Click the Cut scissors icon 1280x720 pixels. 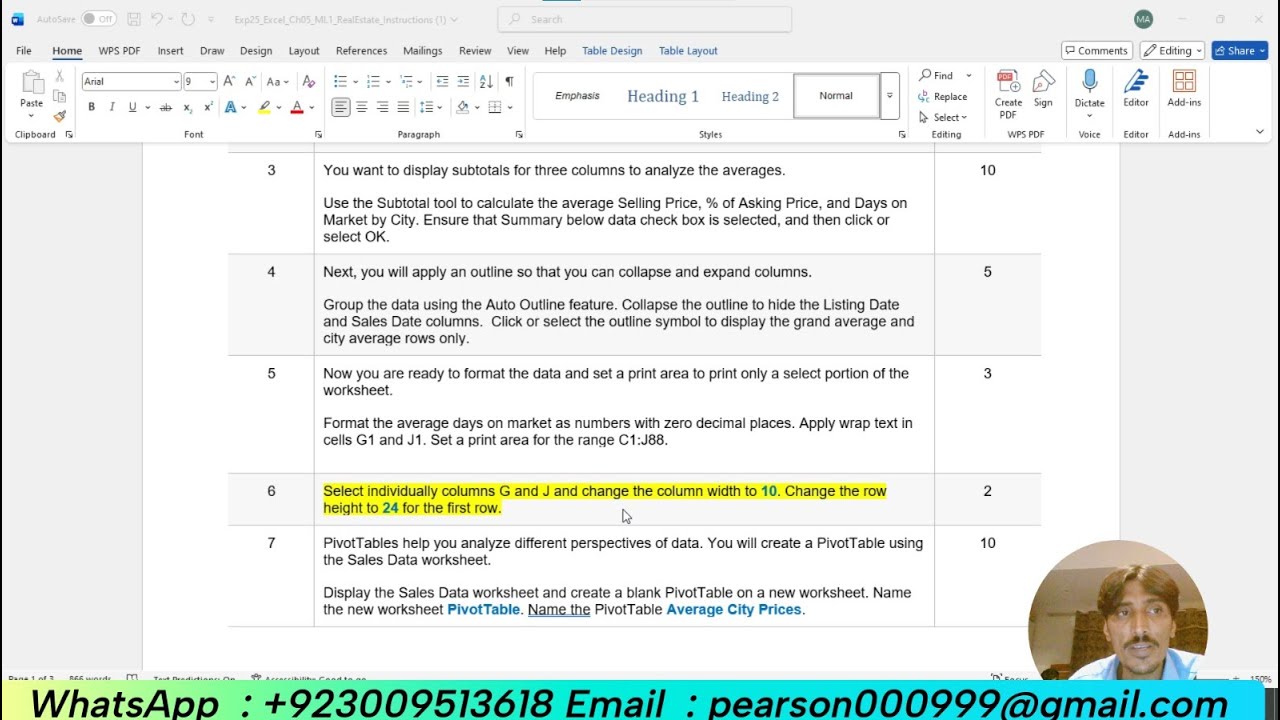coord(59,76)
